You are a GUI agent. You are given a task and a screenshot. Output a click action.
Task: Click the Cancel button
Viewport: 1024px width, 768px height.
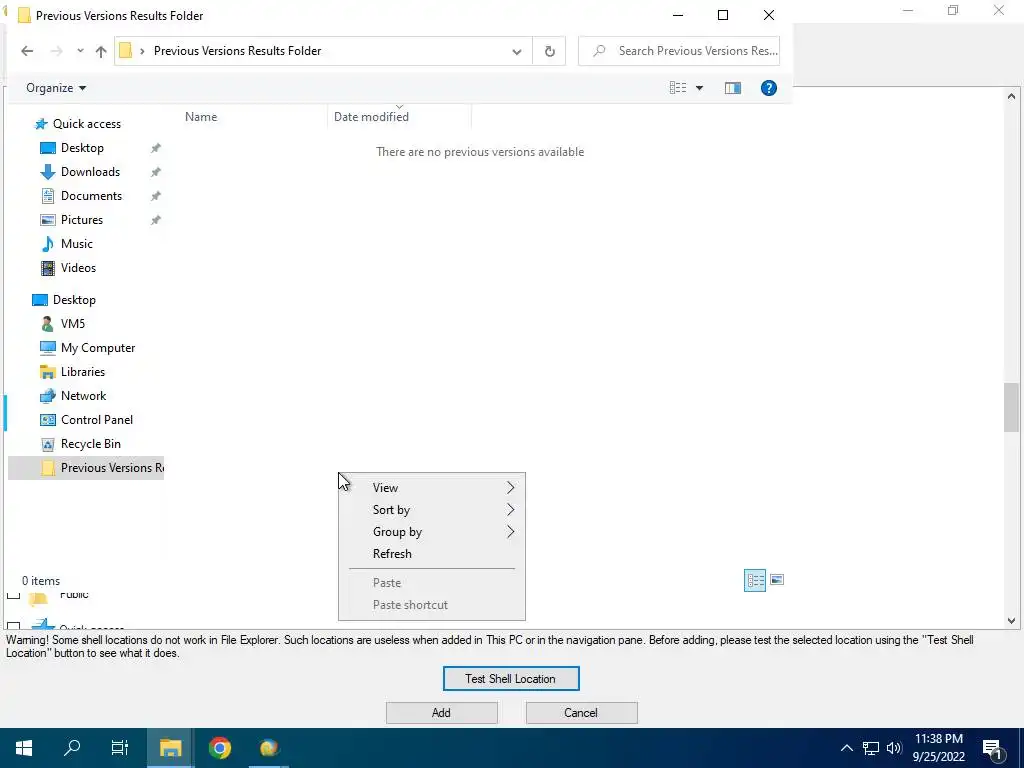pyautogui.click(x=581, y=712)
